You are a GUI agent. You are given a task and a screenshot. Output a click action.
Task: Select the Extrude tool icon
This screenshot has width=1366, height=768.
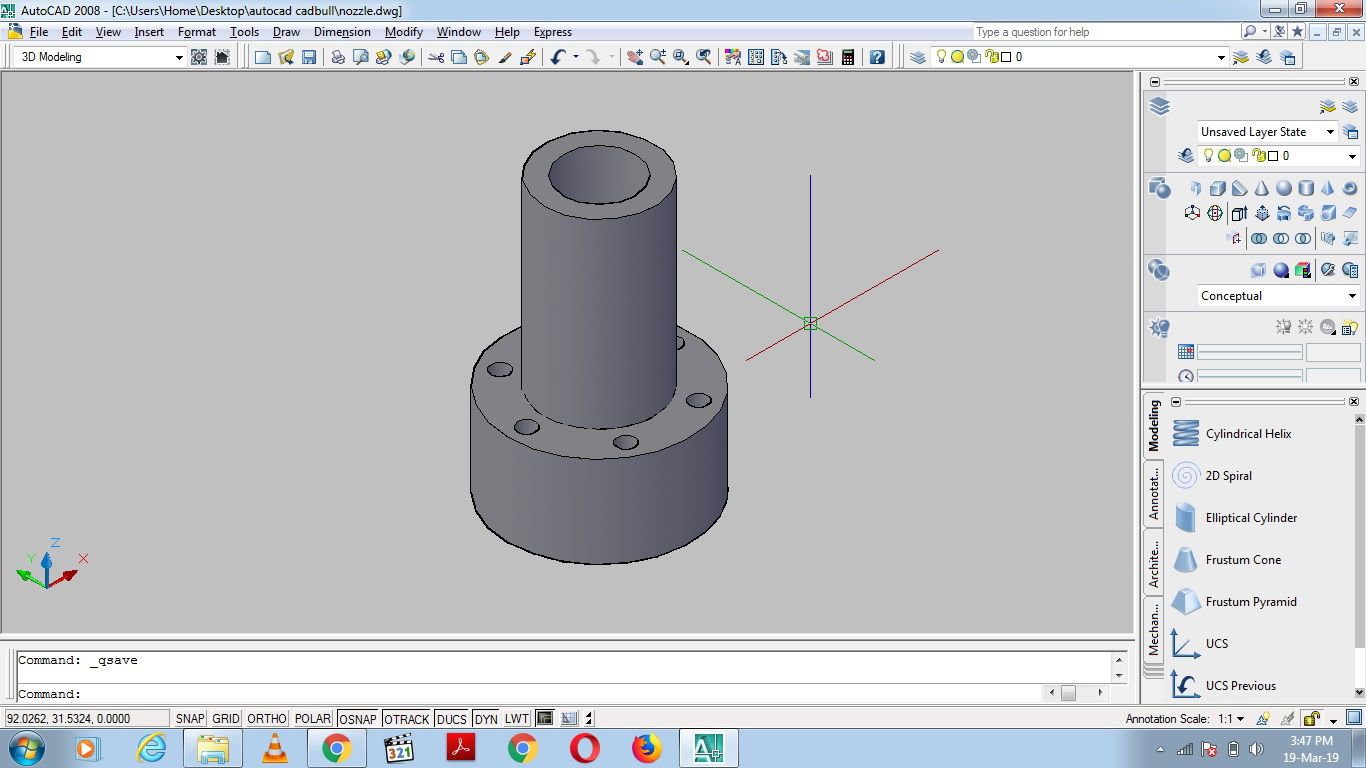tap(1240, 213)
